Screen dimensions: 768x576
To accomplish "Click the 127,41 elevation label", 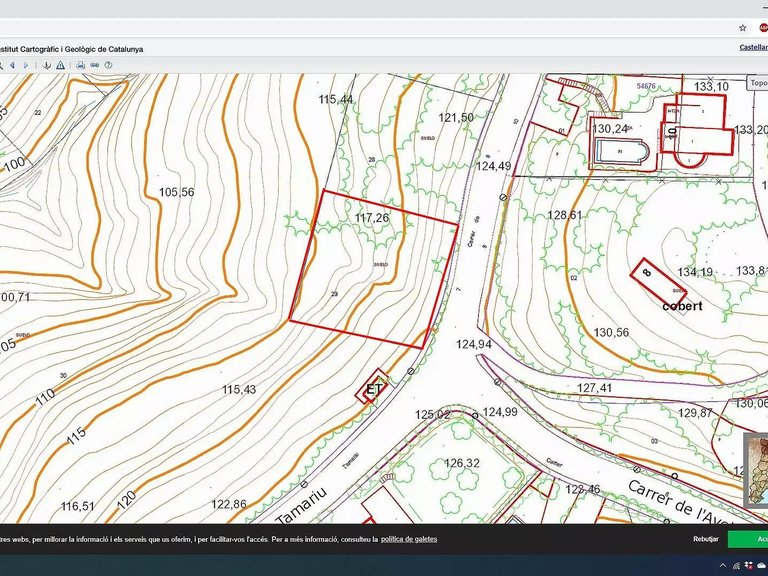I will pyautogui.click(x=595, y=388).
